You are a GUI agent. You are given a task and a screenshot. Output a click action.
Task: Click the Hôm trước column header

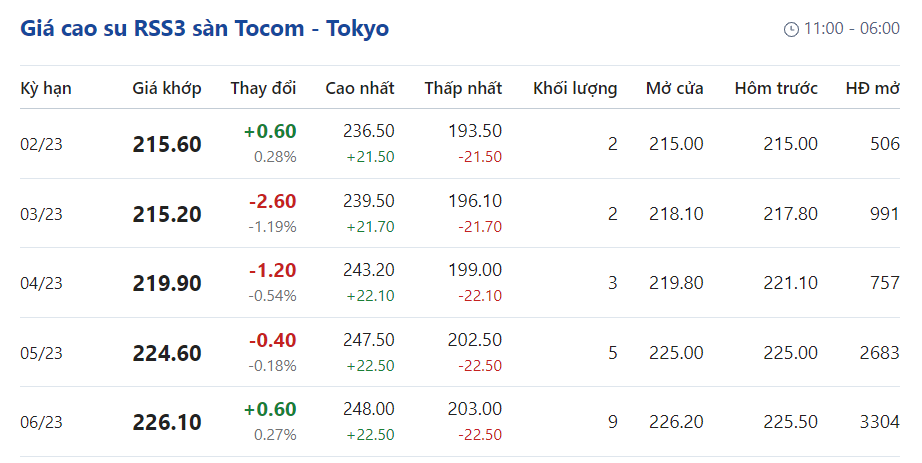pos(776,88)
